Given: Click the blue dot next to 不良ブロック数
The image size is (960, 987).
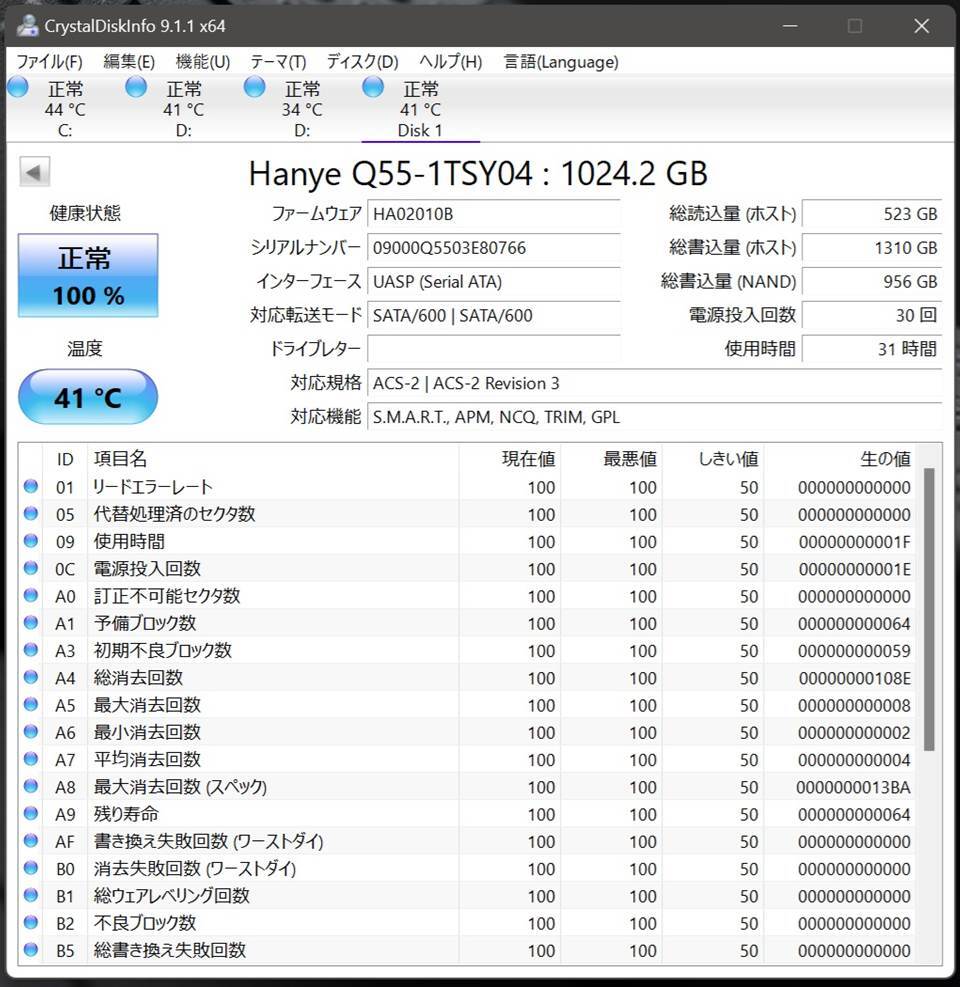Looking at the screenshot, I should tap(30, 923).
